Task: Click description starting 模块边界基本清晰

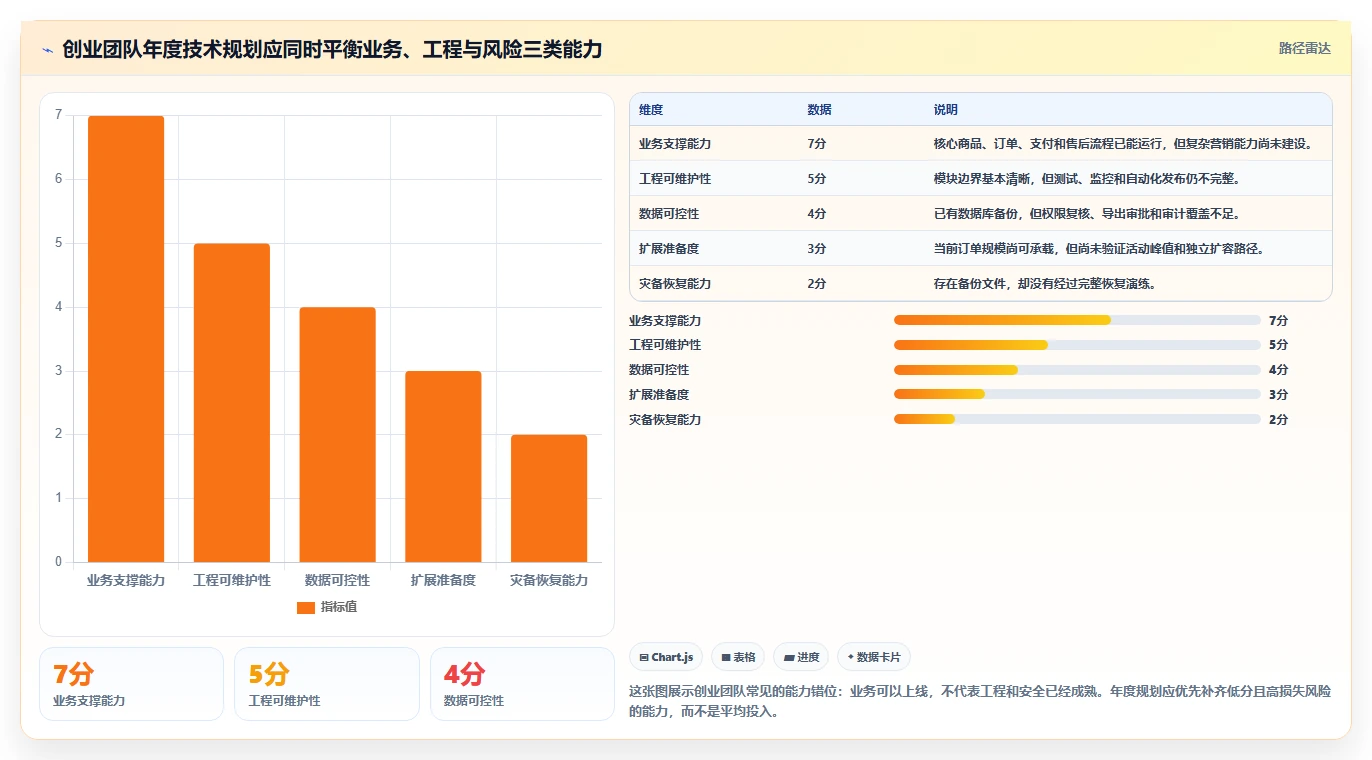Action: click(x=1087, y=179)
